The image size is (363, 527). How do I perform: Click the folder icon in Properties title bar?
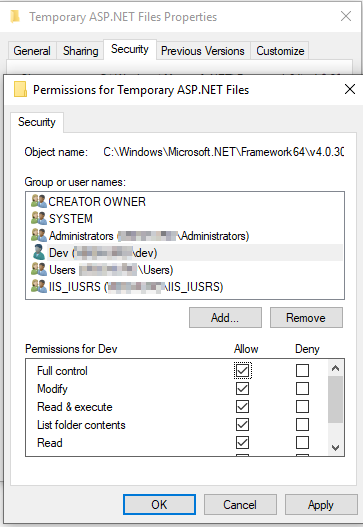(x=15, y=16)
